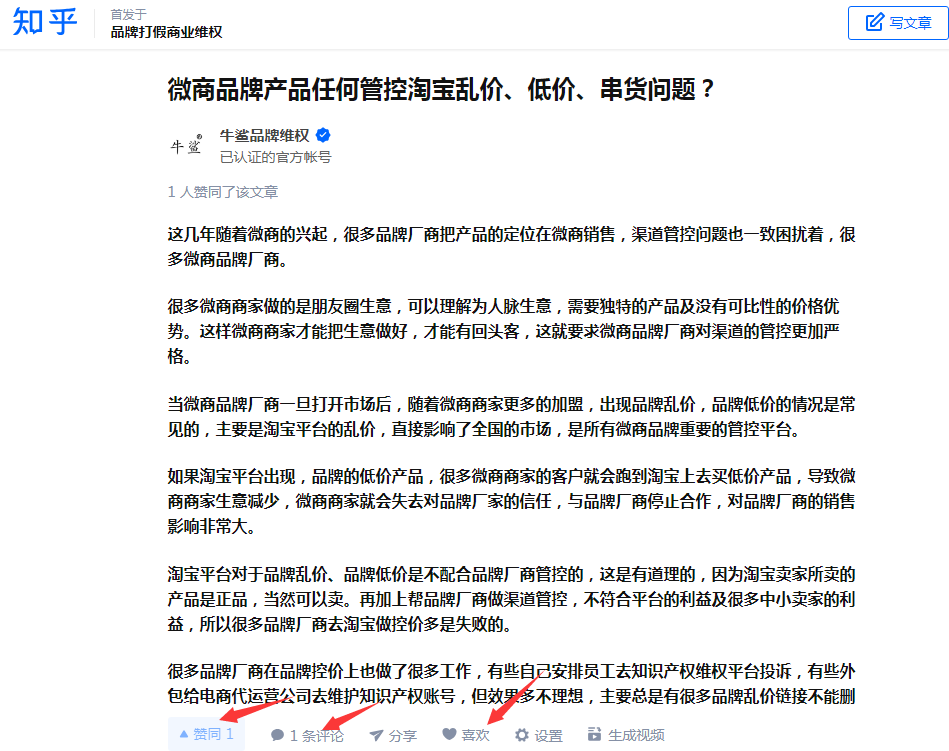Open the 1 条评论 comments
This screenshot has height=751, width=949.
pyautogui.click(x=307, y=735)
